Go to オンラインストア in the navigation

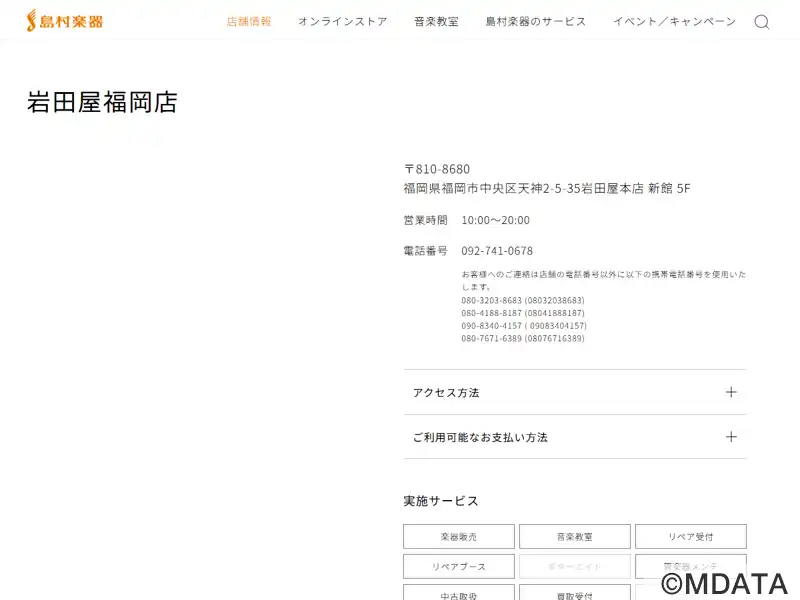[343, 21]
